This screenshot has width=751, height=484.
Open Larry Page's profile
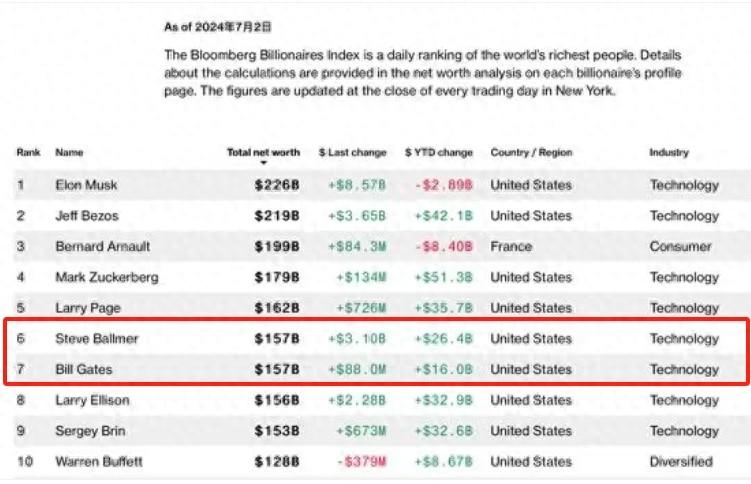[x=88, y=308]
